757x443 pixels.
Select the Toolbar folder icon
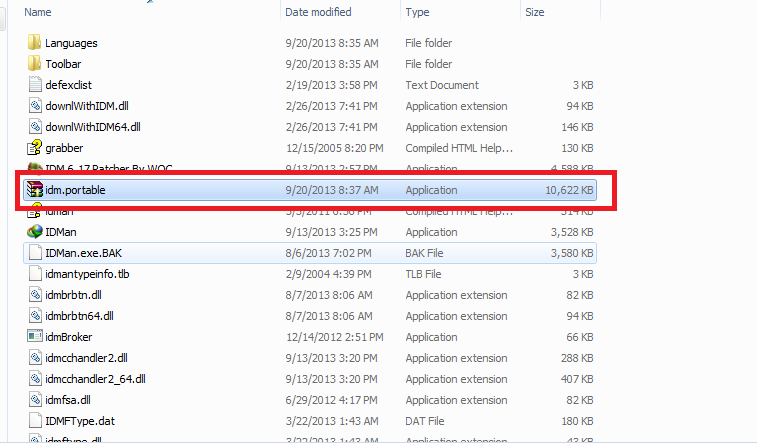click(x=34, y=63)
